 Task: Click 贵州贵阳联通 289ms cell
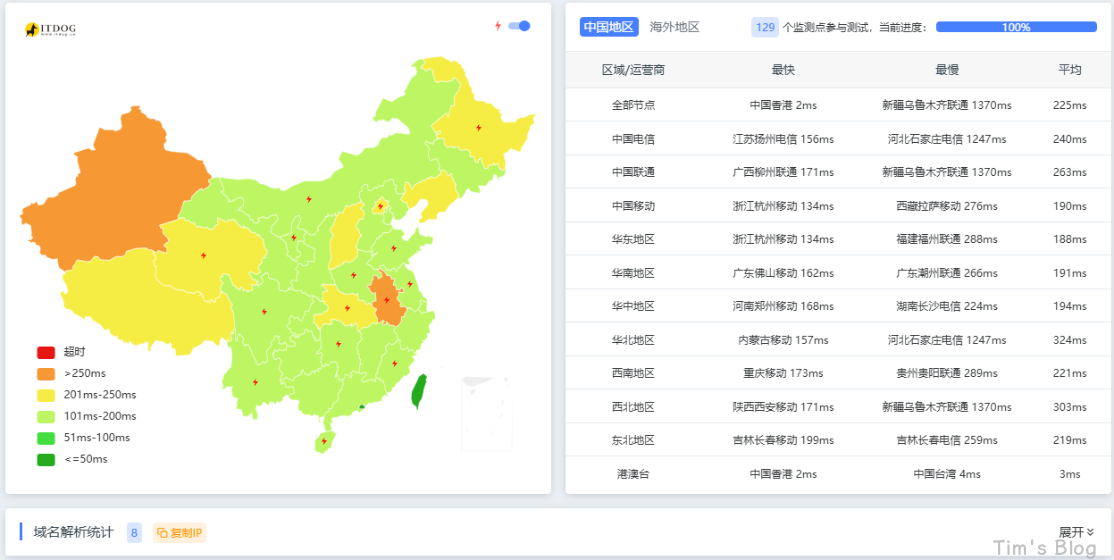947,373
